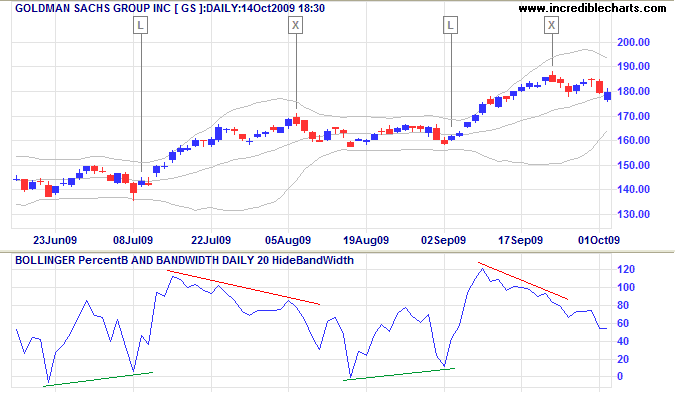This screenshot has width=675, height=395.
Task: Click the 05Aug09 date label
Action: tap(288, 240)
